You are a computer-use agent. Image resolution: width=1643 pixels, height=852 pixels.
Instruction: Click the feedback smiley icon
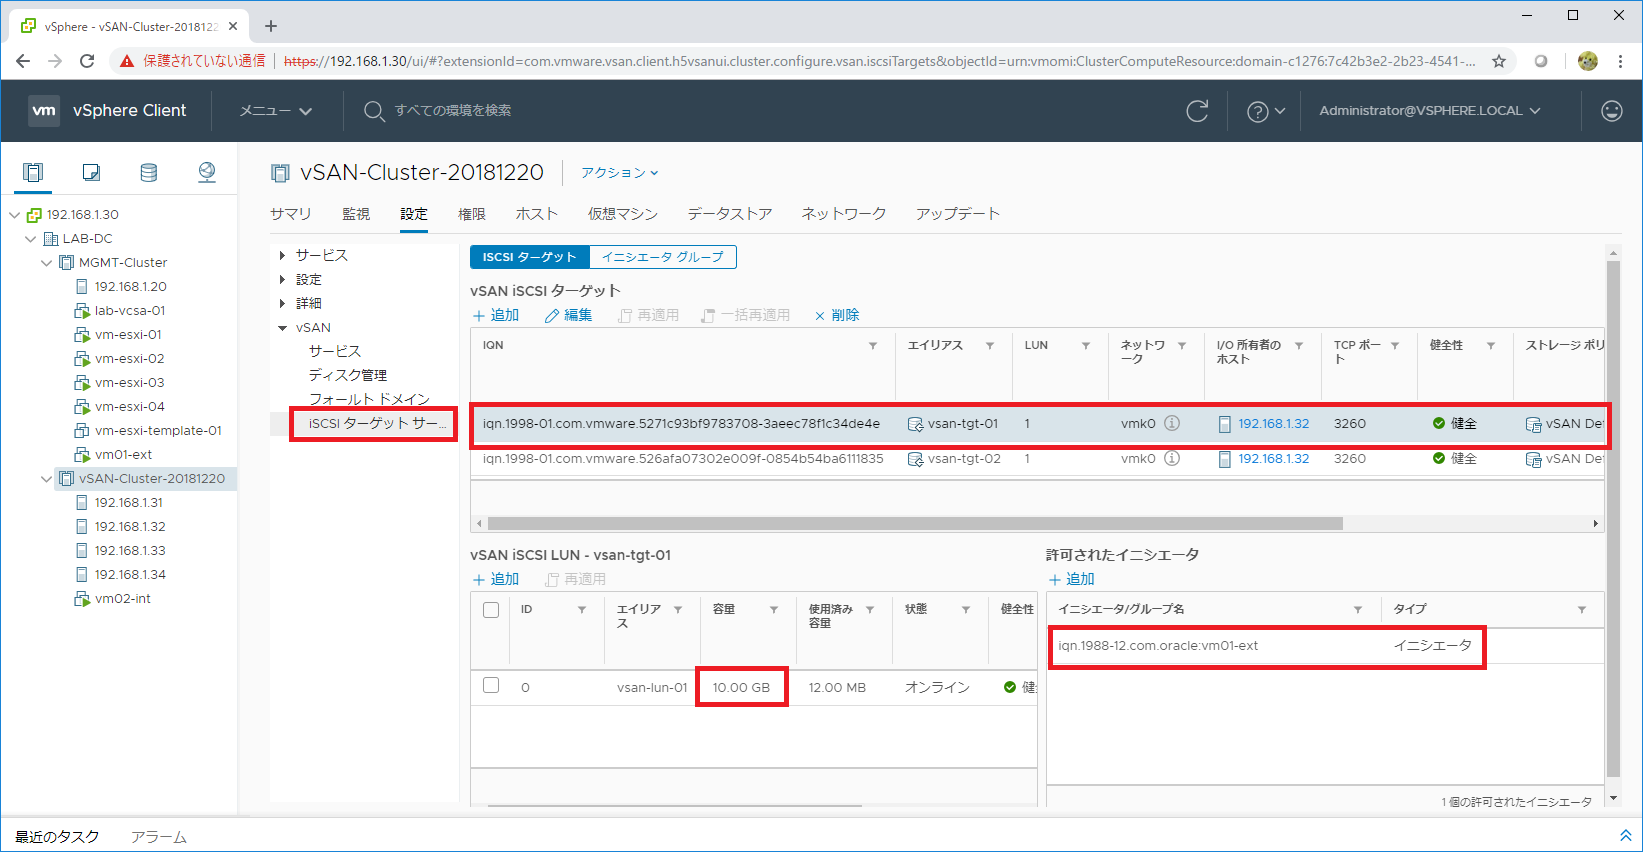click(1612, 111)
